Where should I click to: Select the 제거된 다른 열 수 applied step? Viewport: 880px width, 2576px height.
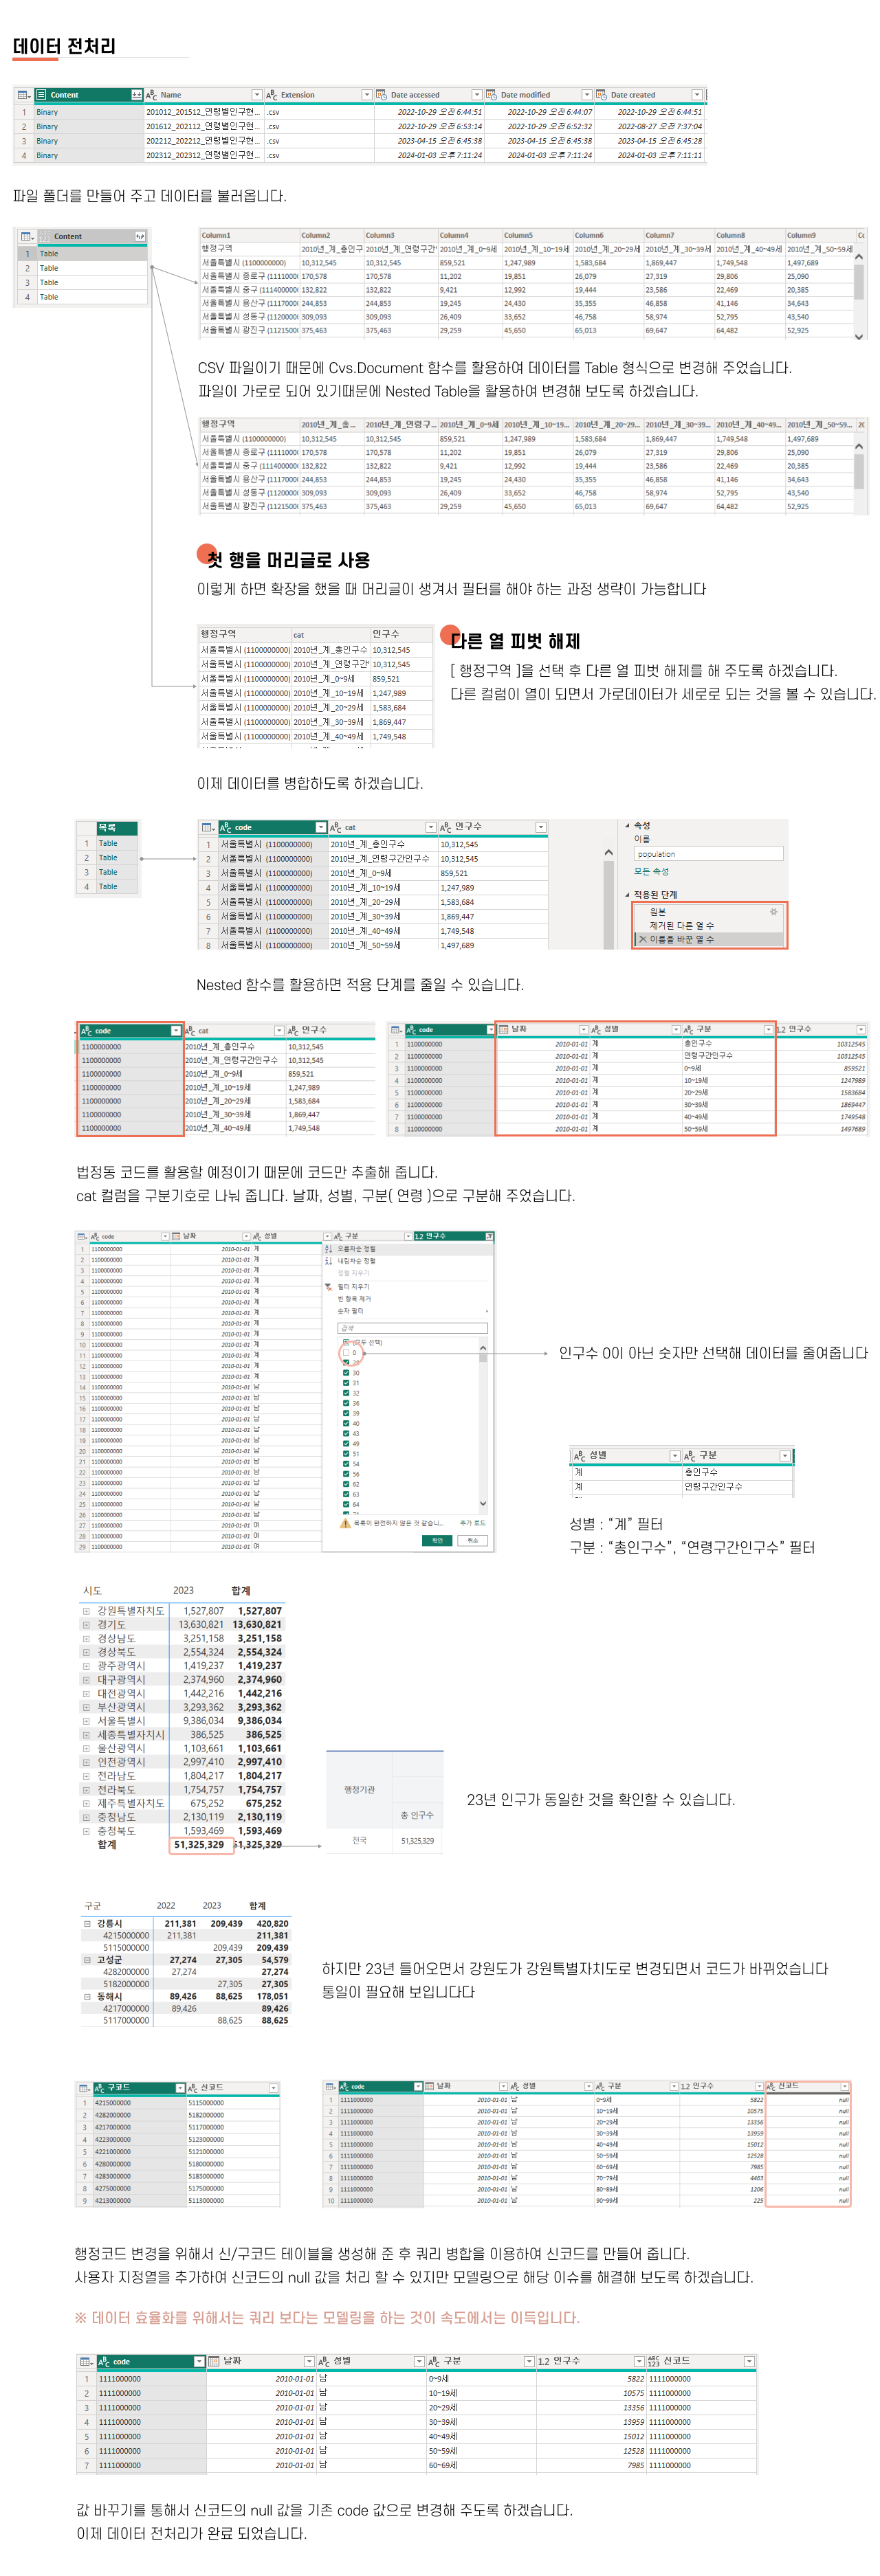(681, 926)
